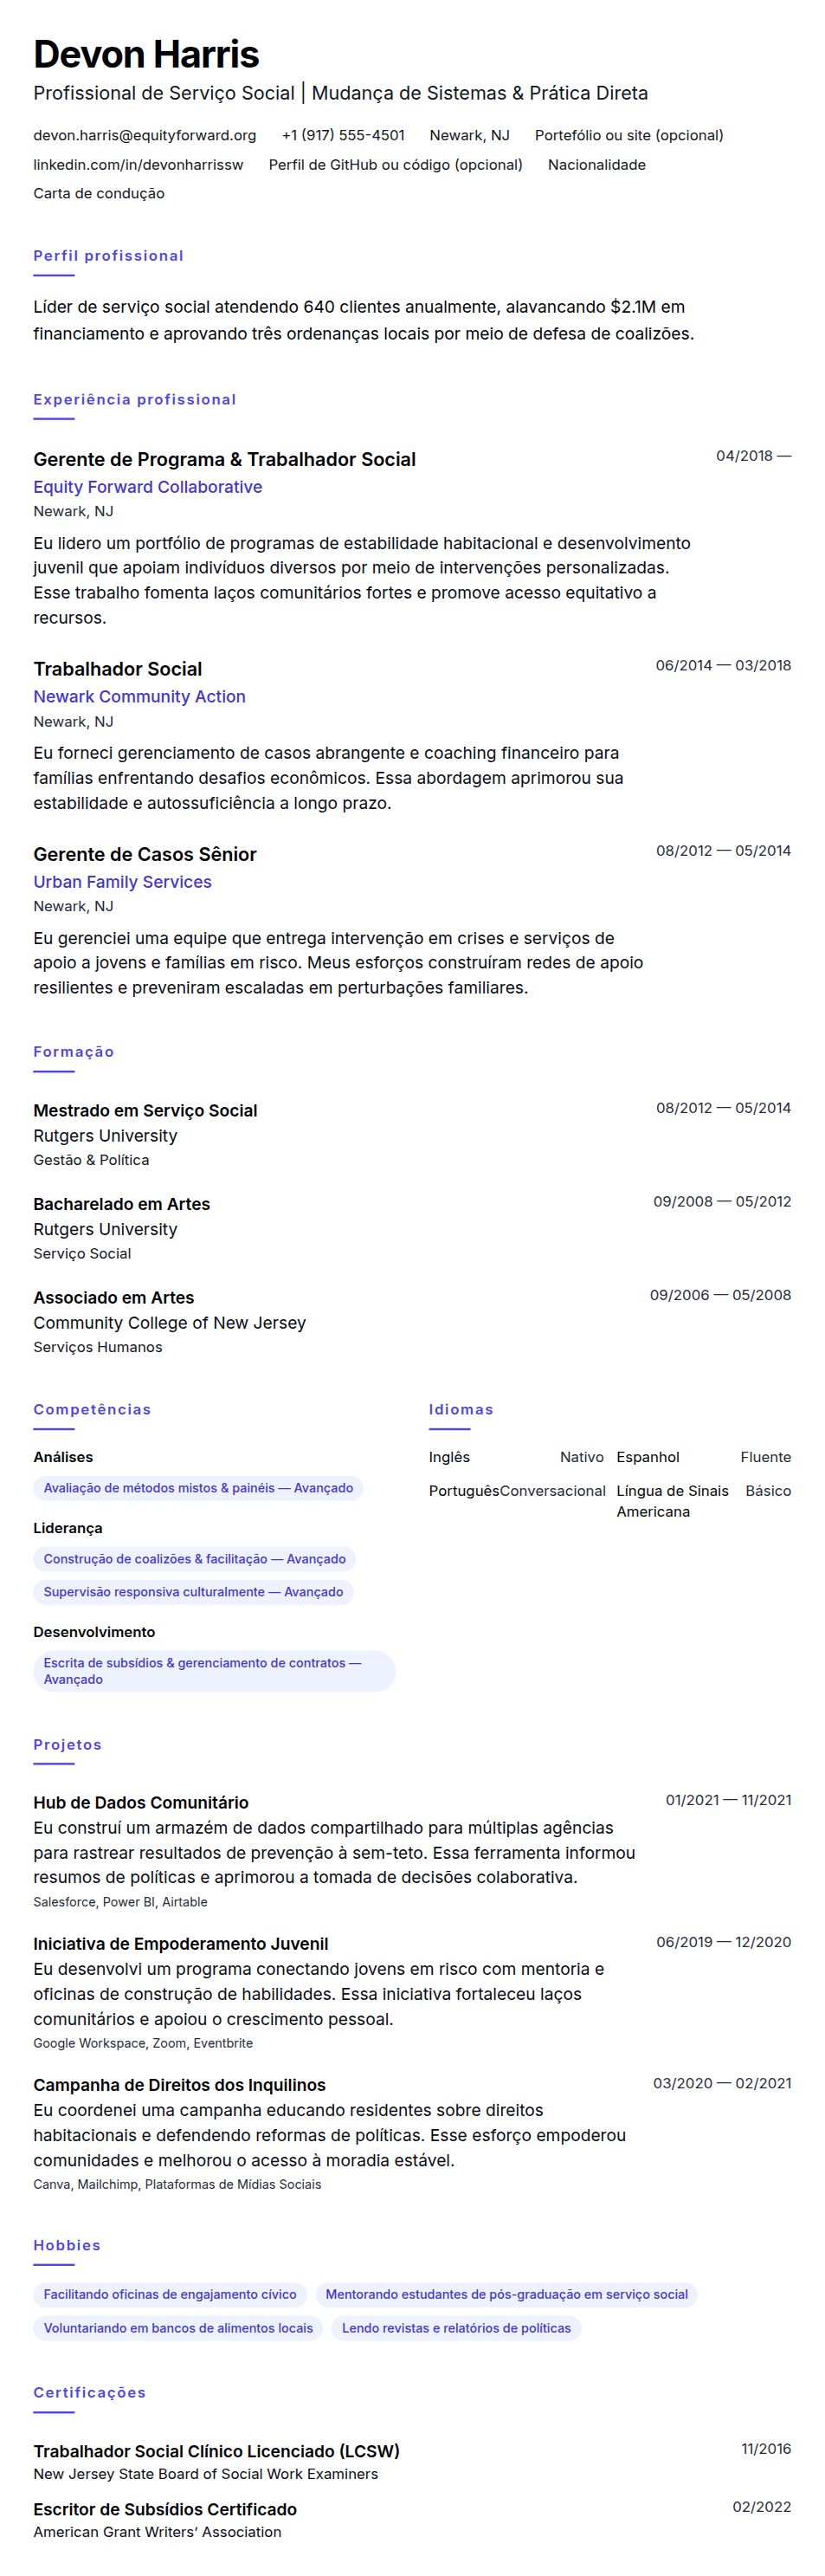Select the Inglês language entry
Screen dimensions: 825x2576
tap(516, 1457)
